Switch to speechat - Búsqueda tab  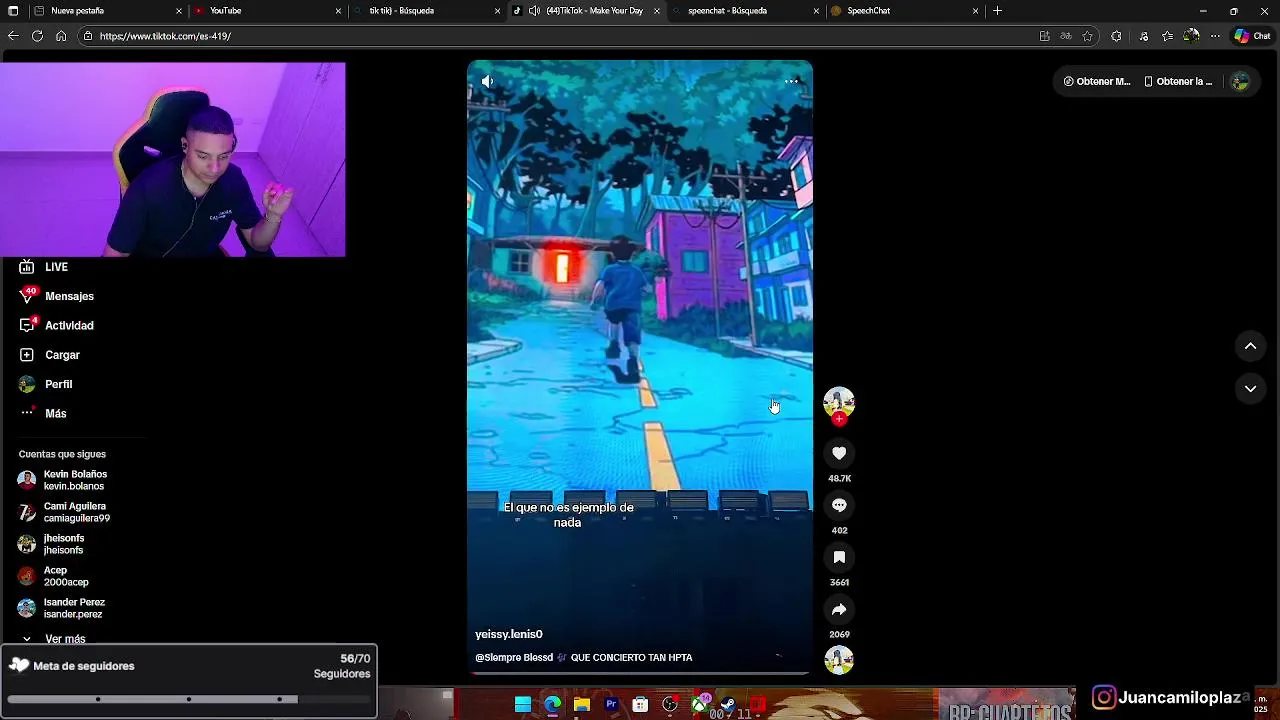point(745,11)
